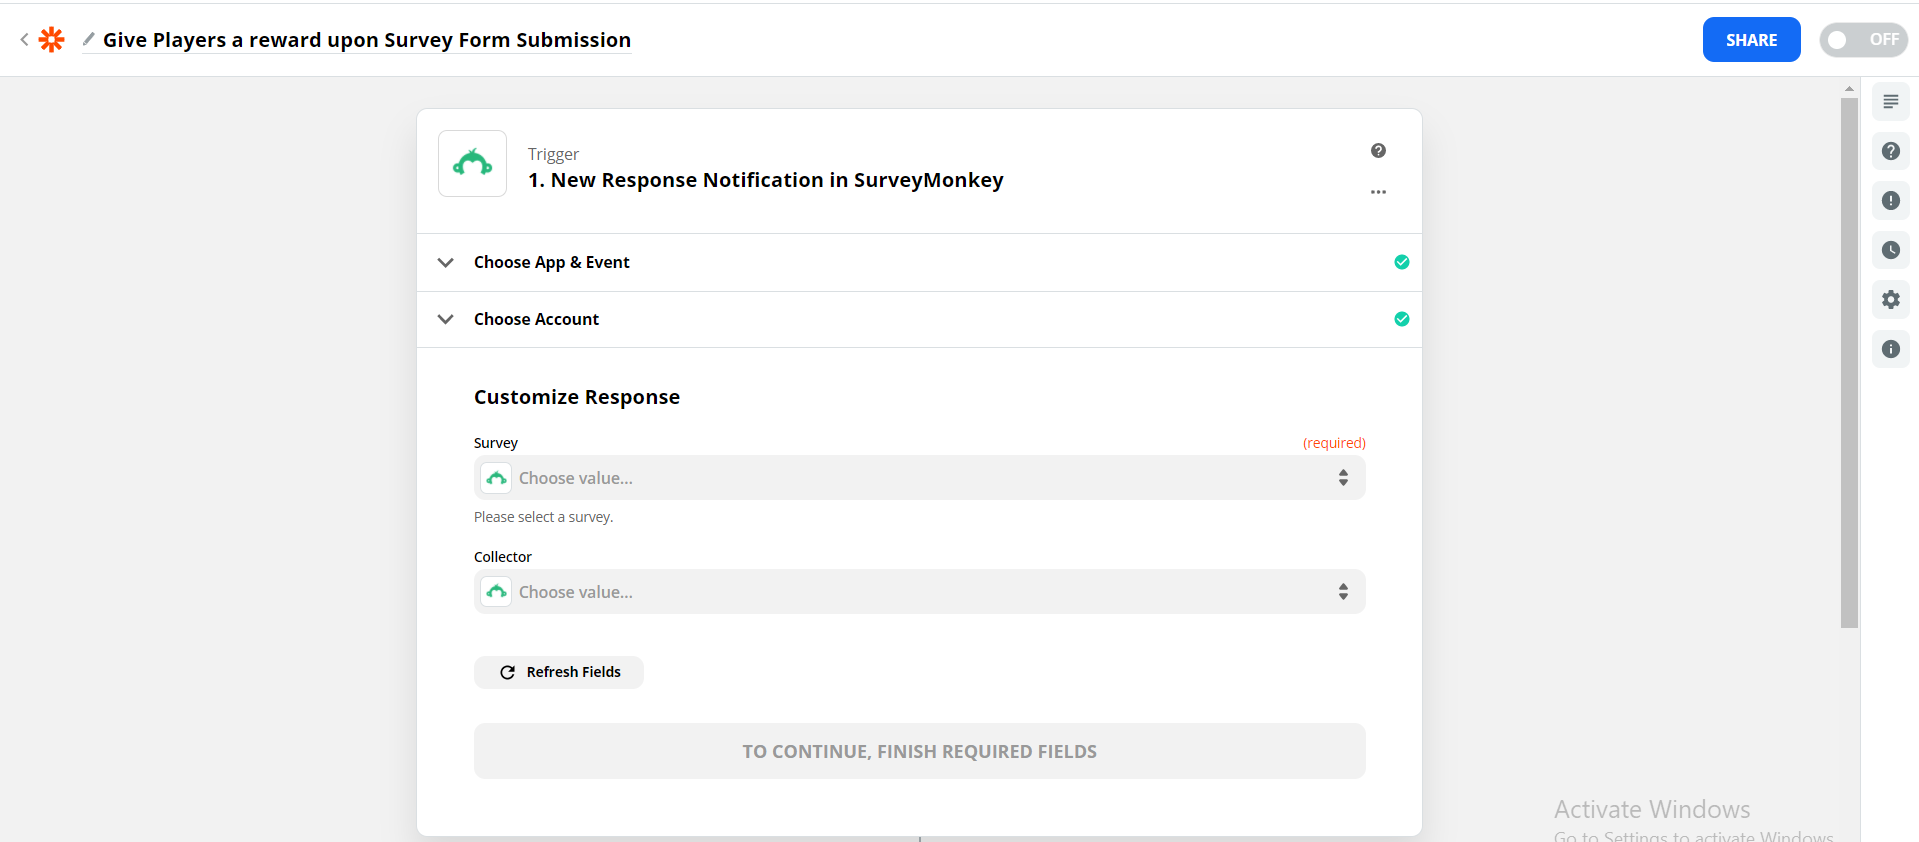
Task: Toggle the Zap OFF switch on
Action: coord(1863,40)
